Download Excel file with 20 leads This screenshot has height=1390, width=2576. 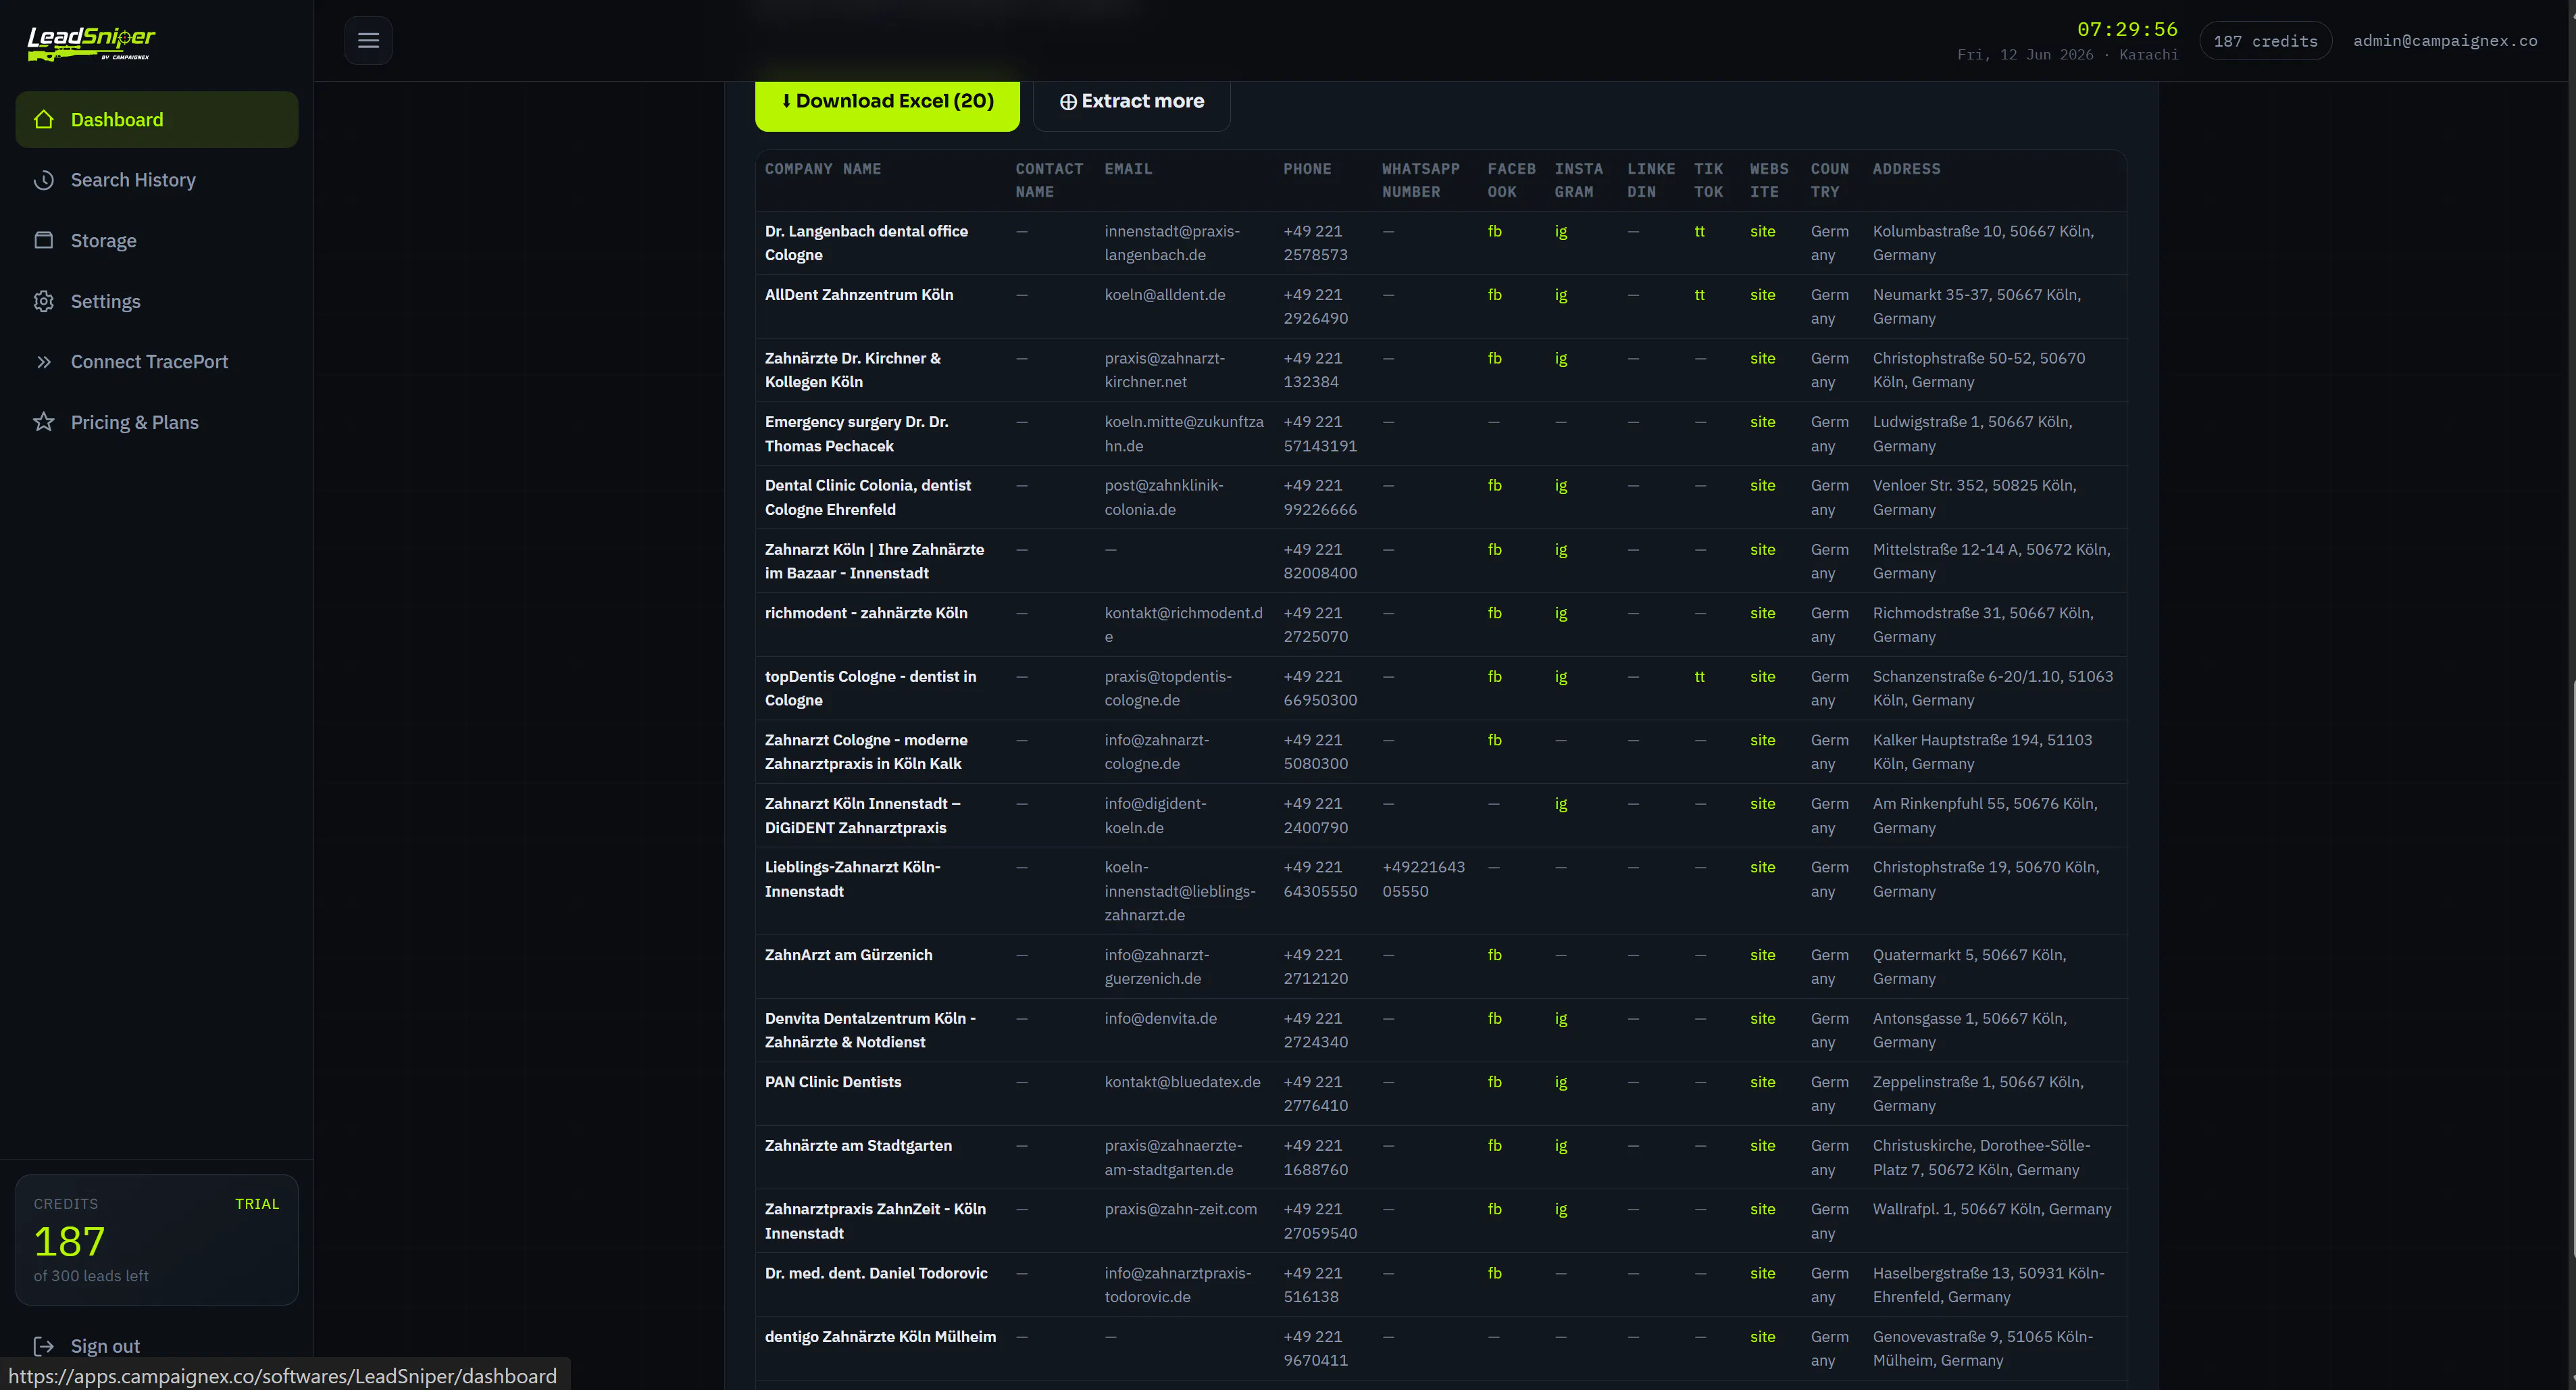887,101
